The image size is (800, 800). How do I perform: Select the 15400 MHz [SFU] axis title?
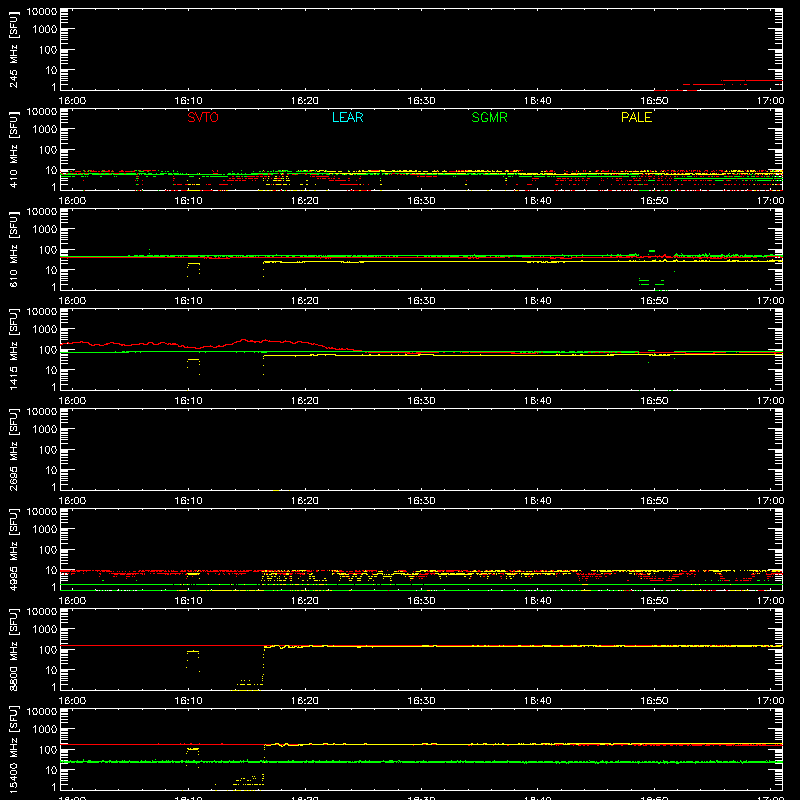coord(13,749)
